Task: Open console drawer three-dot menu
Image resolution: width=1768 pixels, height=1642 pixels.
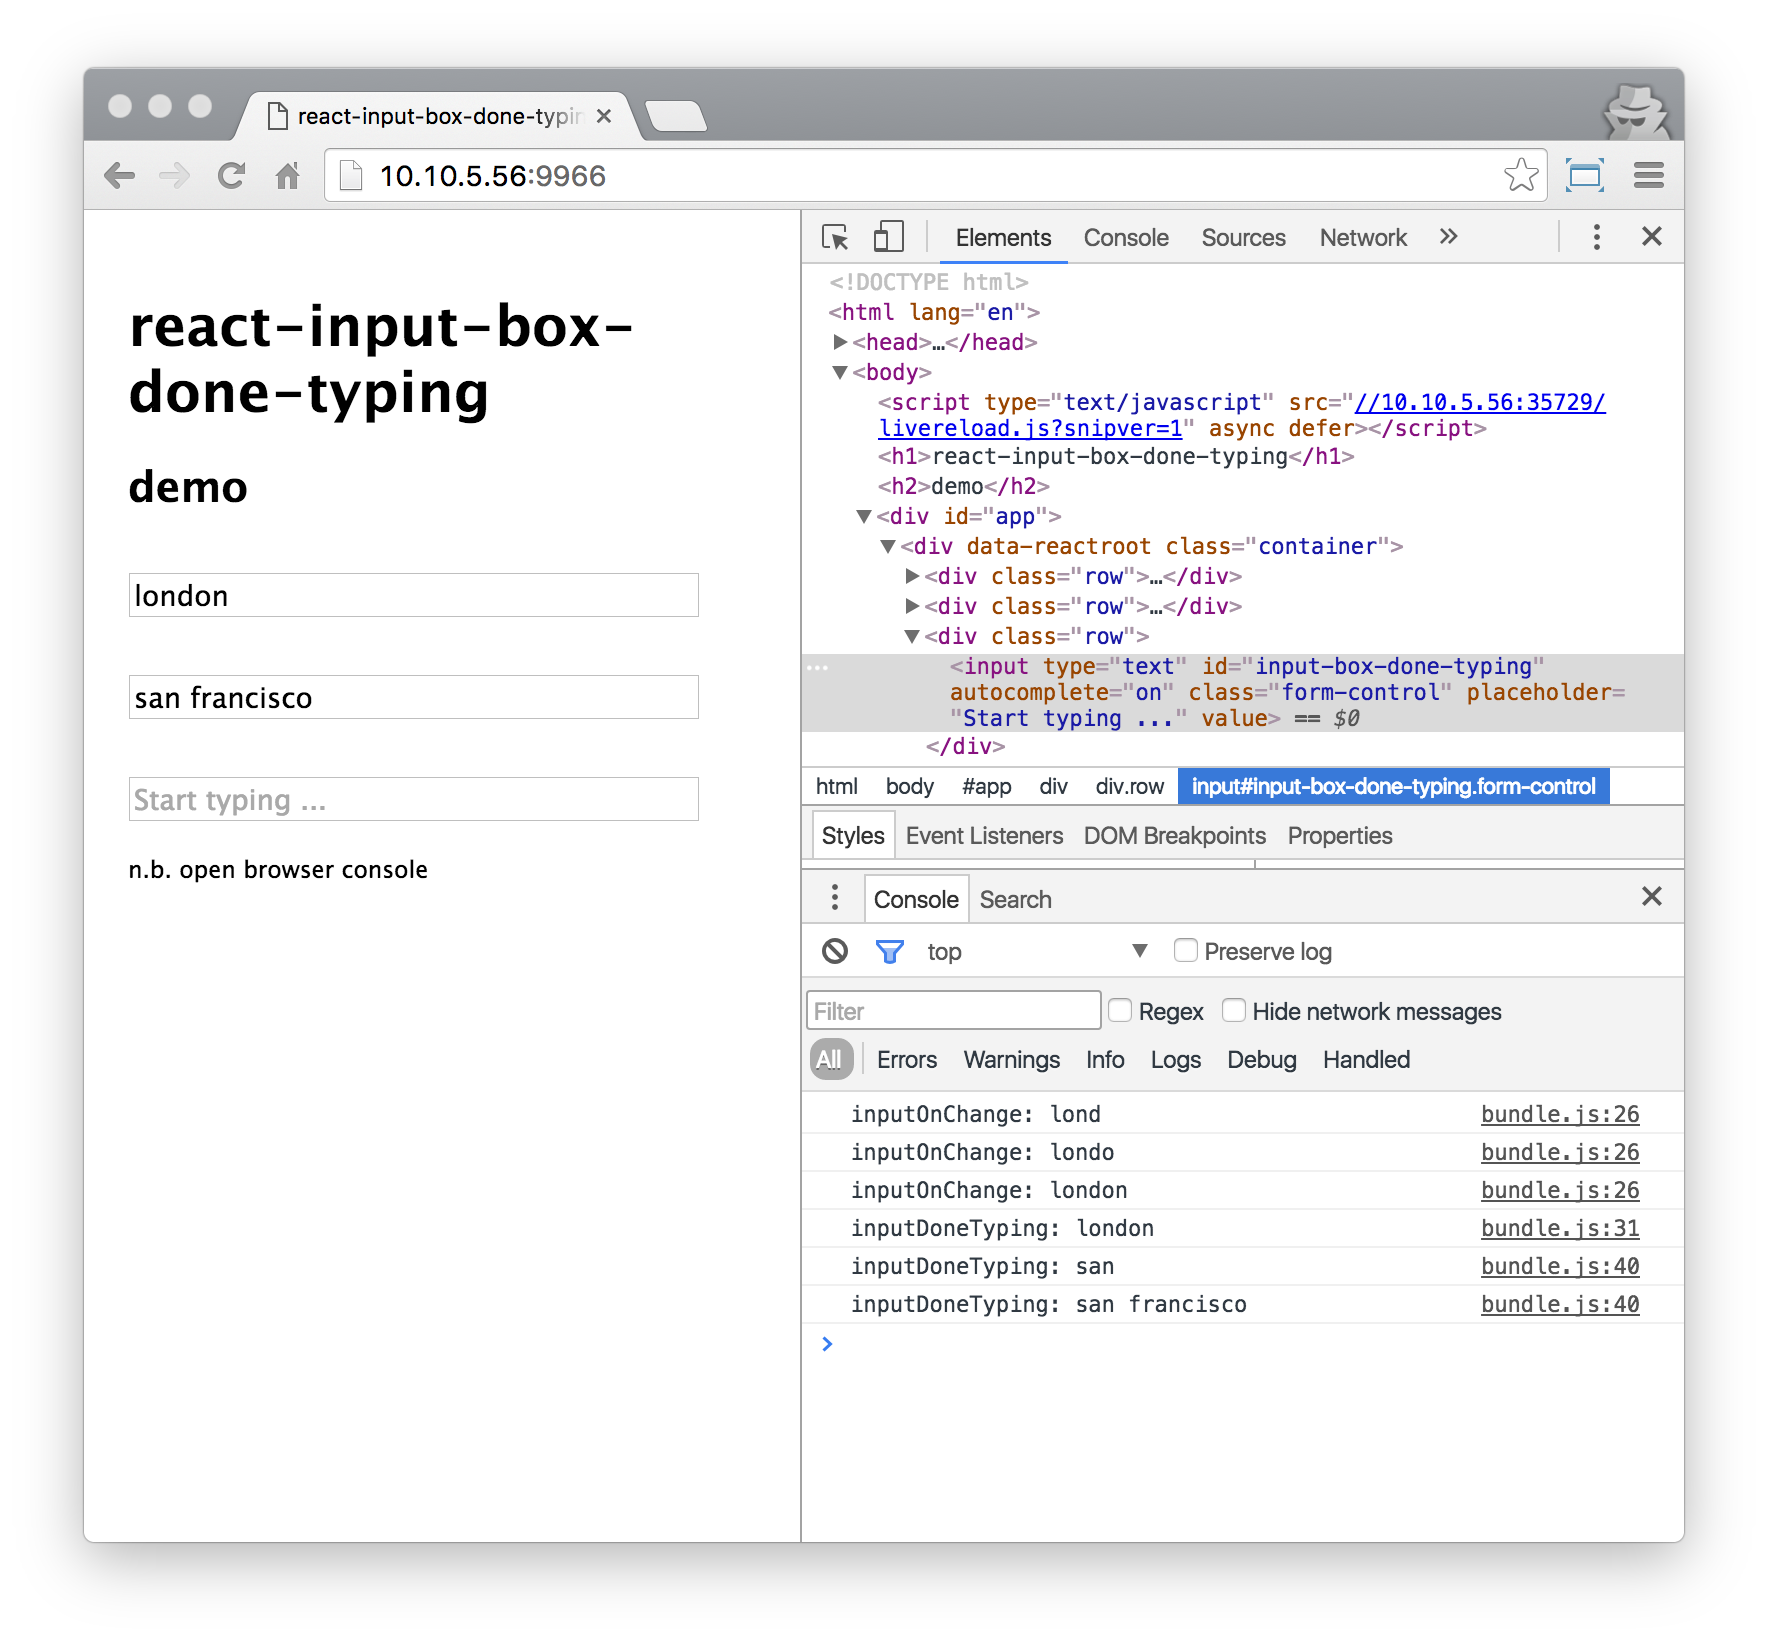Action: pyautogui.click(x=834, y=897)
